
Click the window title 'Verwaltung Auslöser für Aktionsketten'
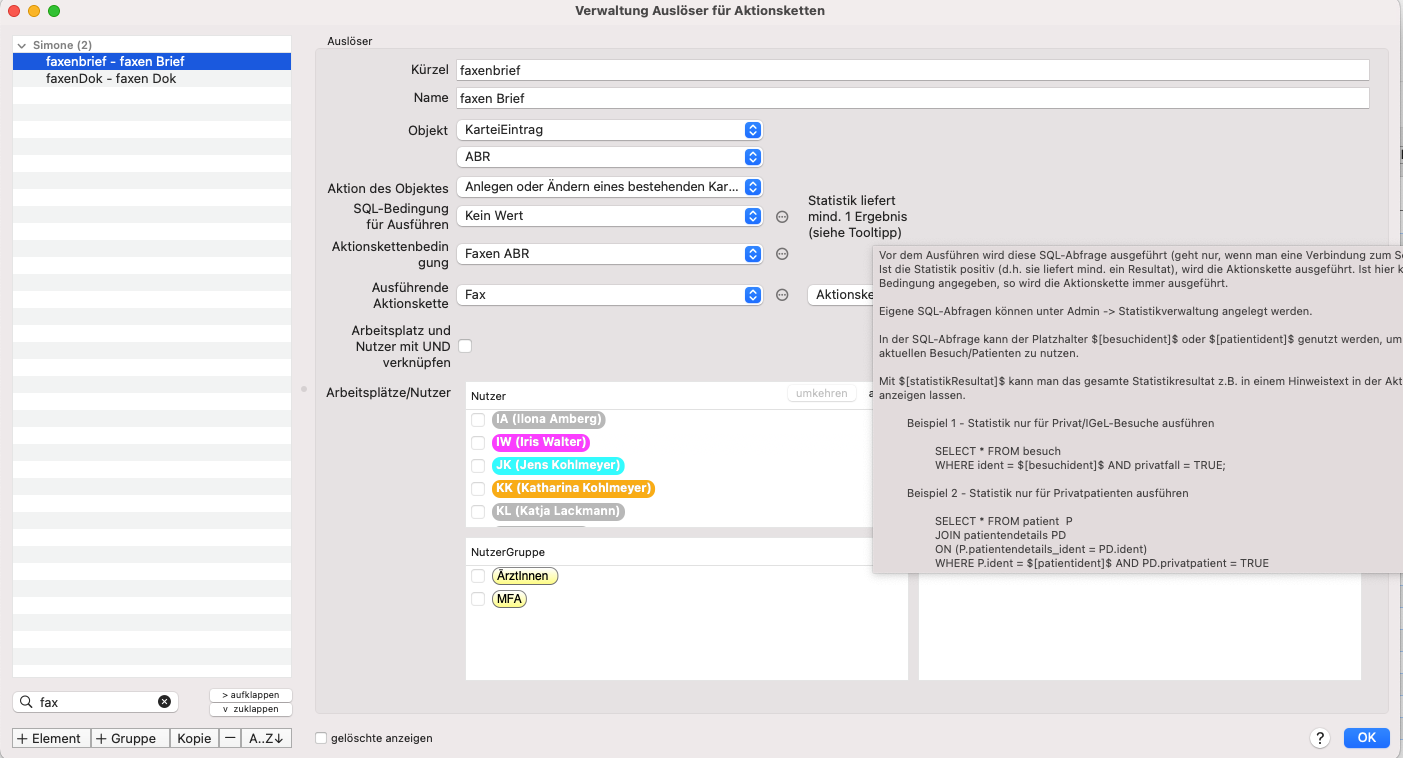[700, 10]
